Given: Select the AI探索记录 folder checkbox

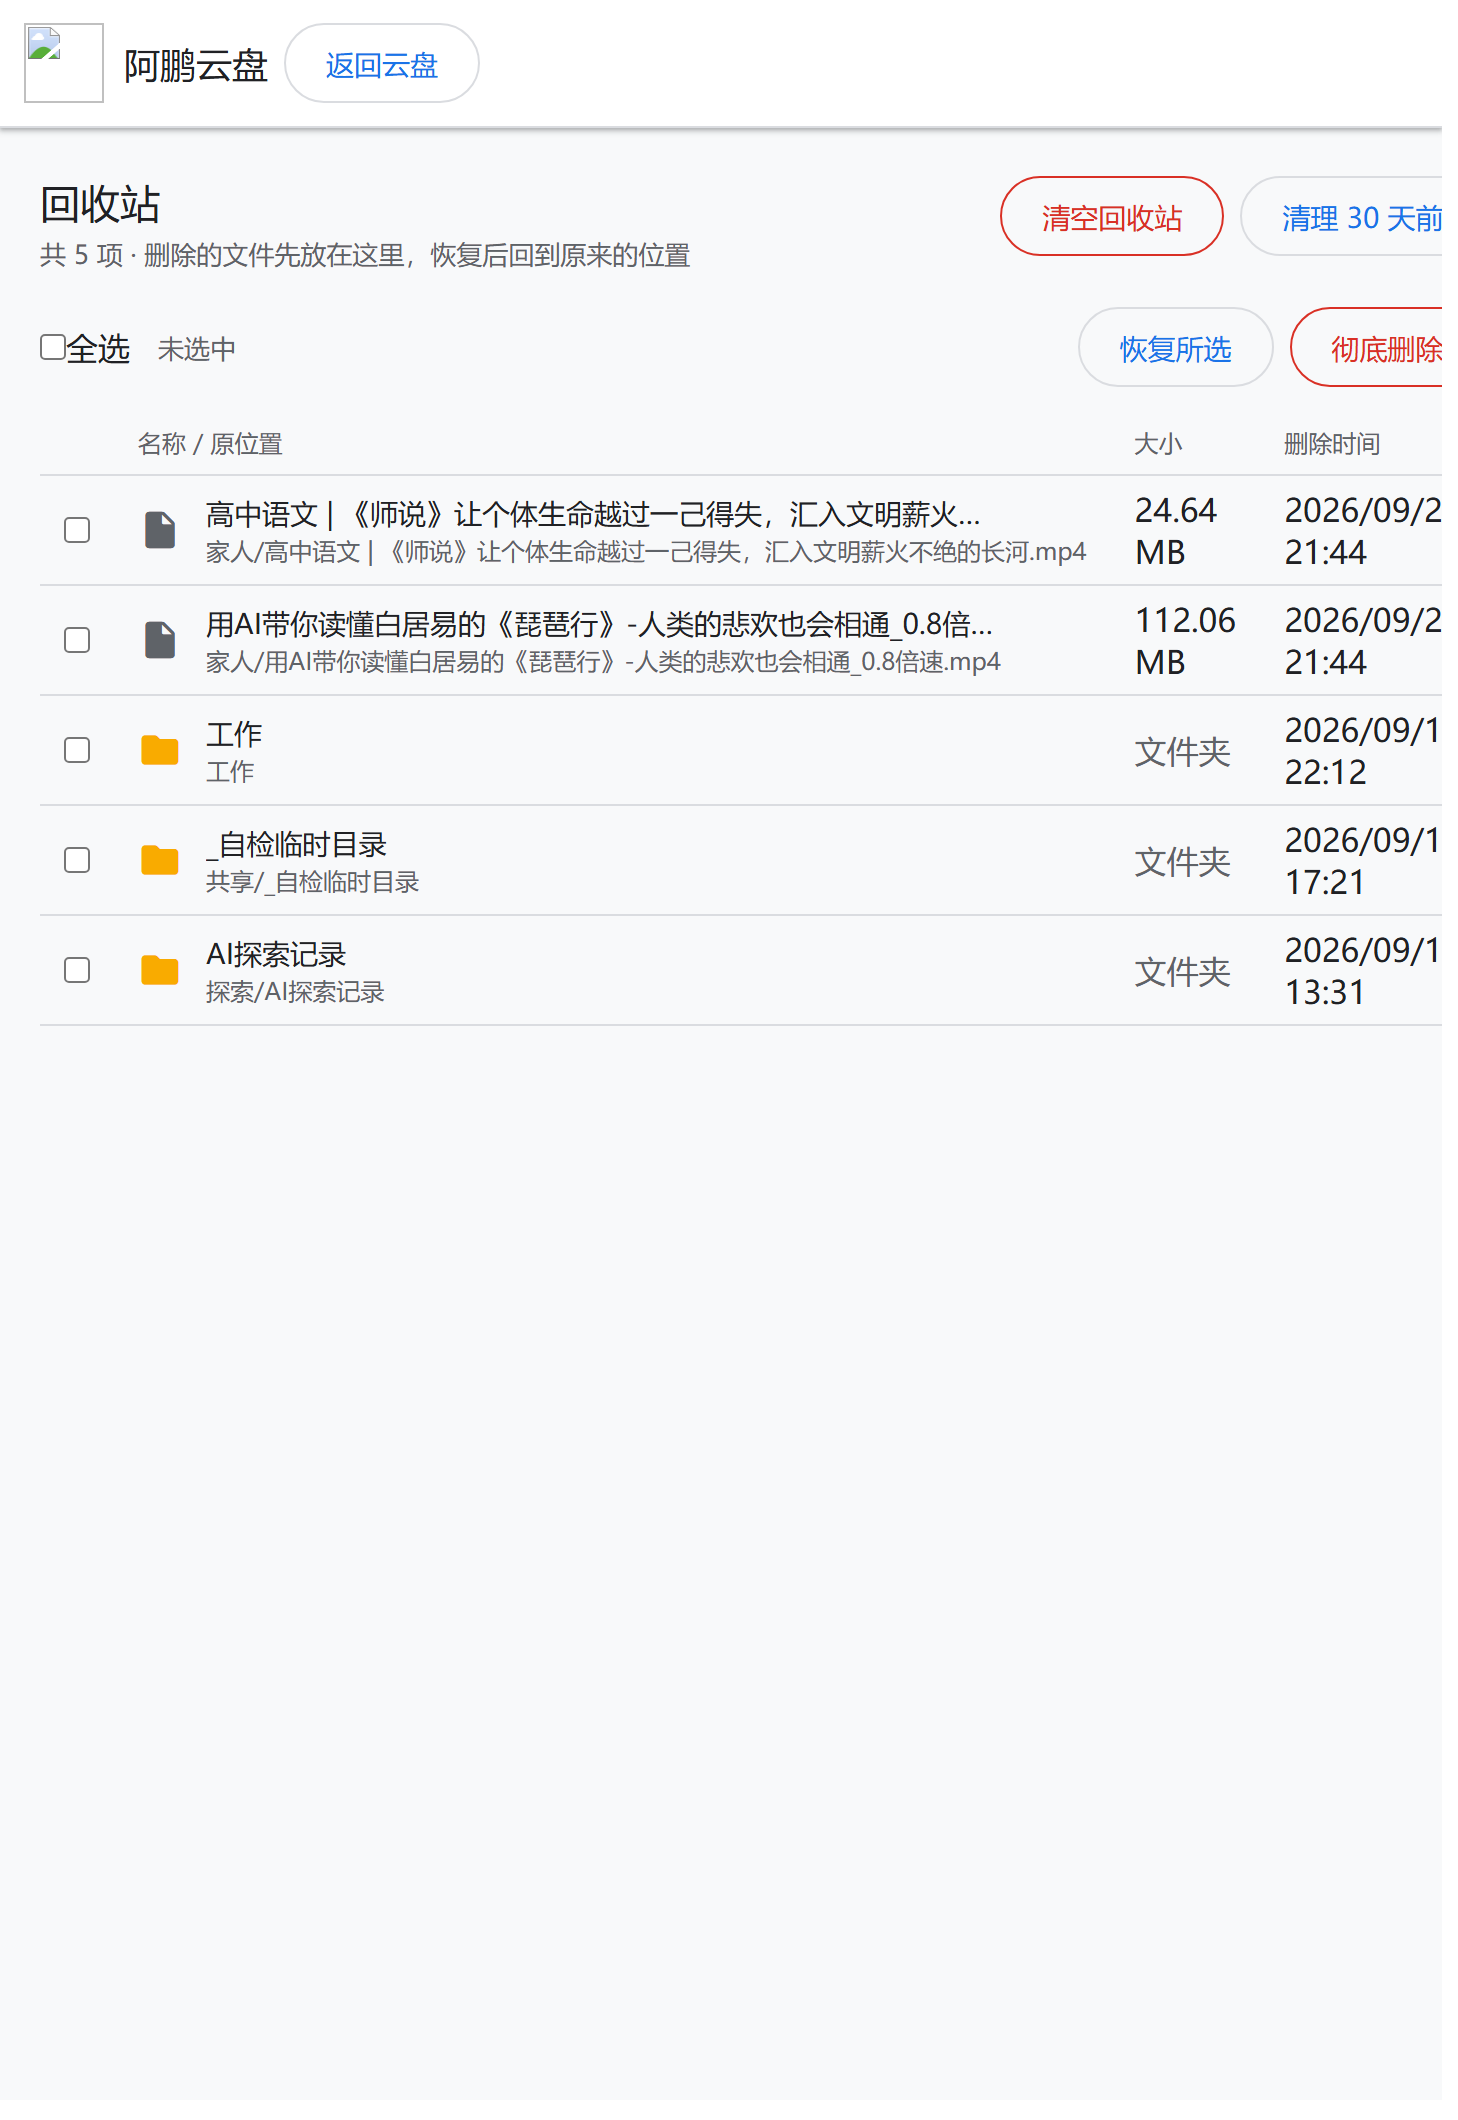Looking at the screenshot, I should tap(77, 970).
